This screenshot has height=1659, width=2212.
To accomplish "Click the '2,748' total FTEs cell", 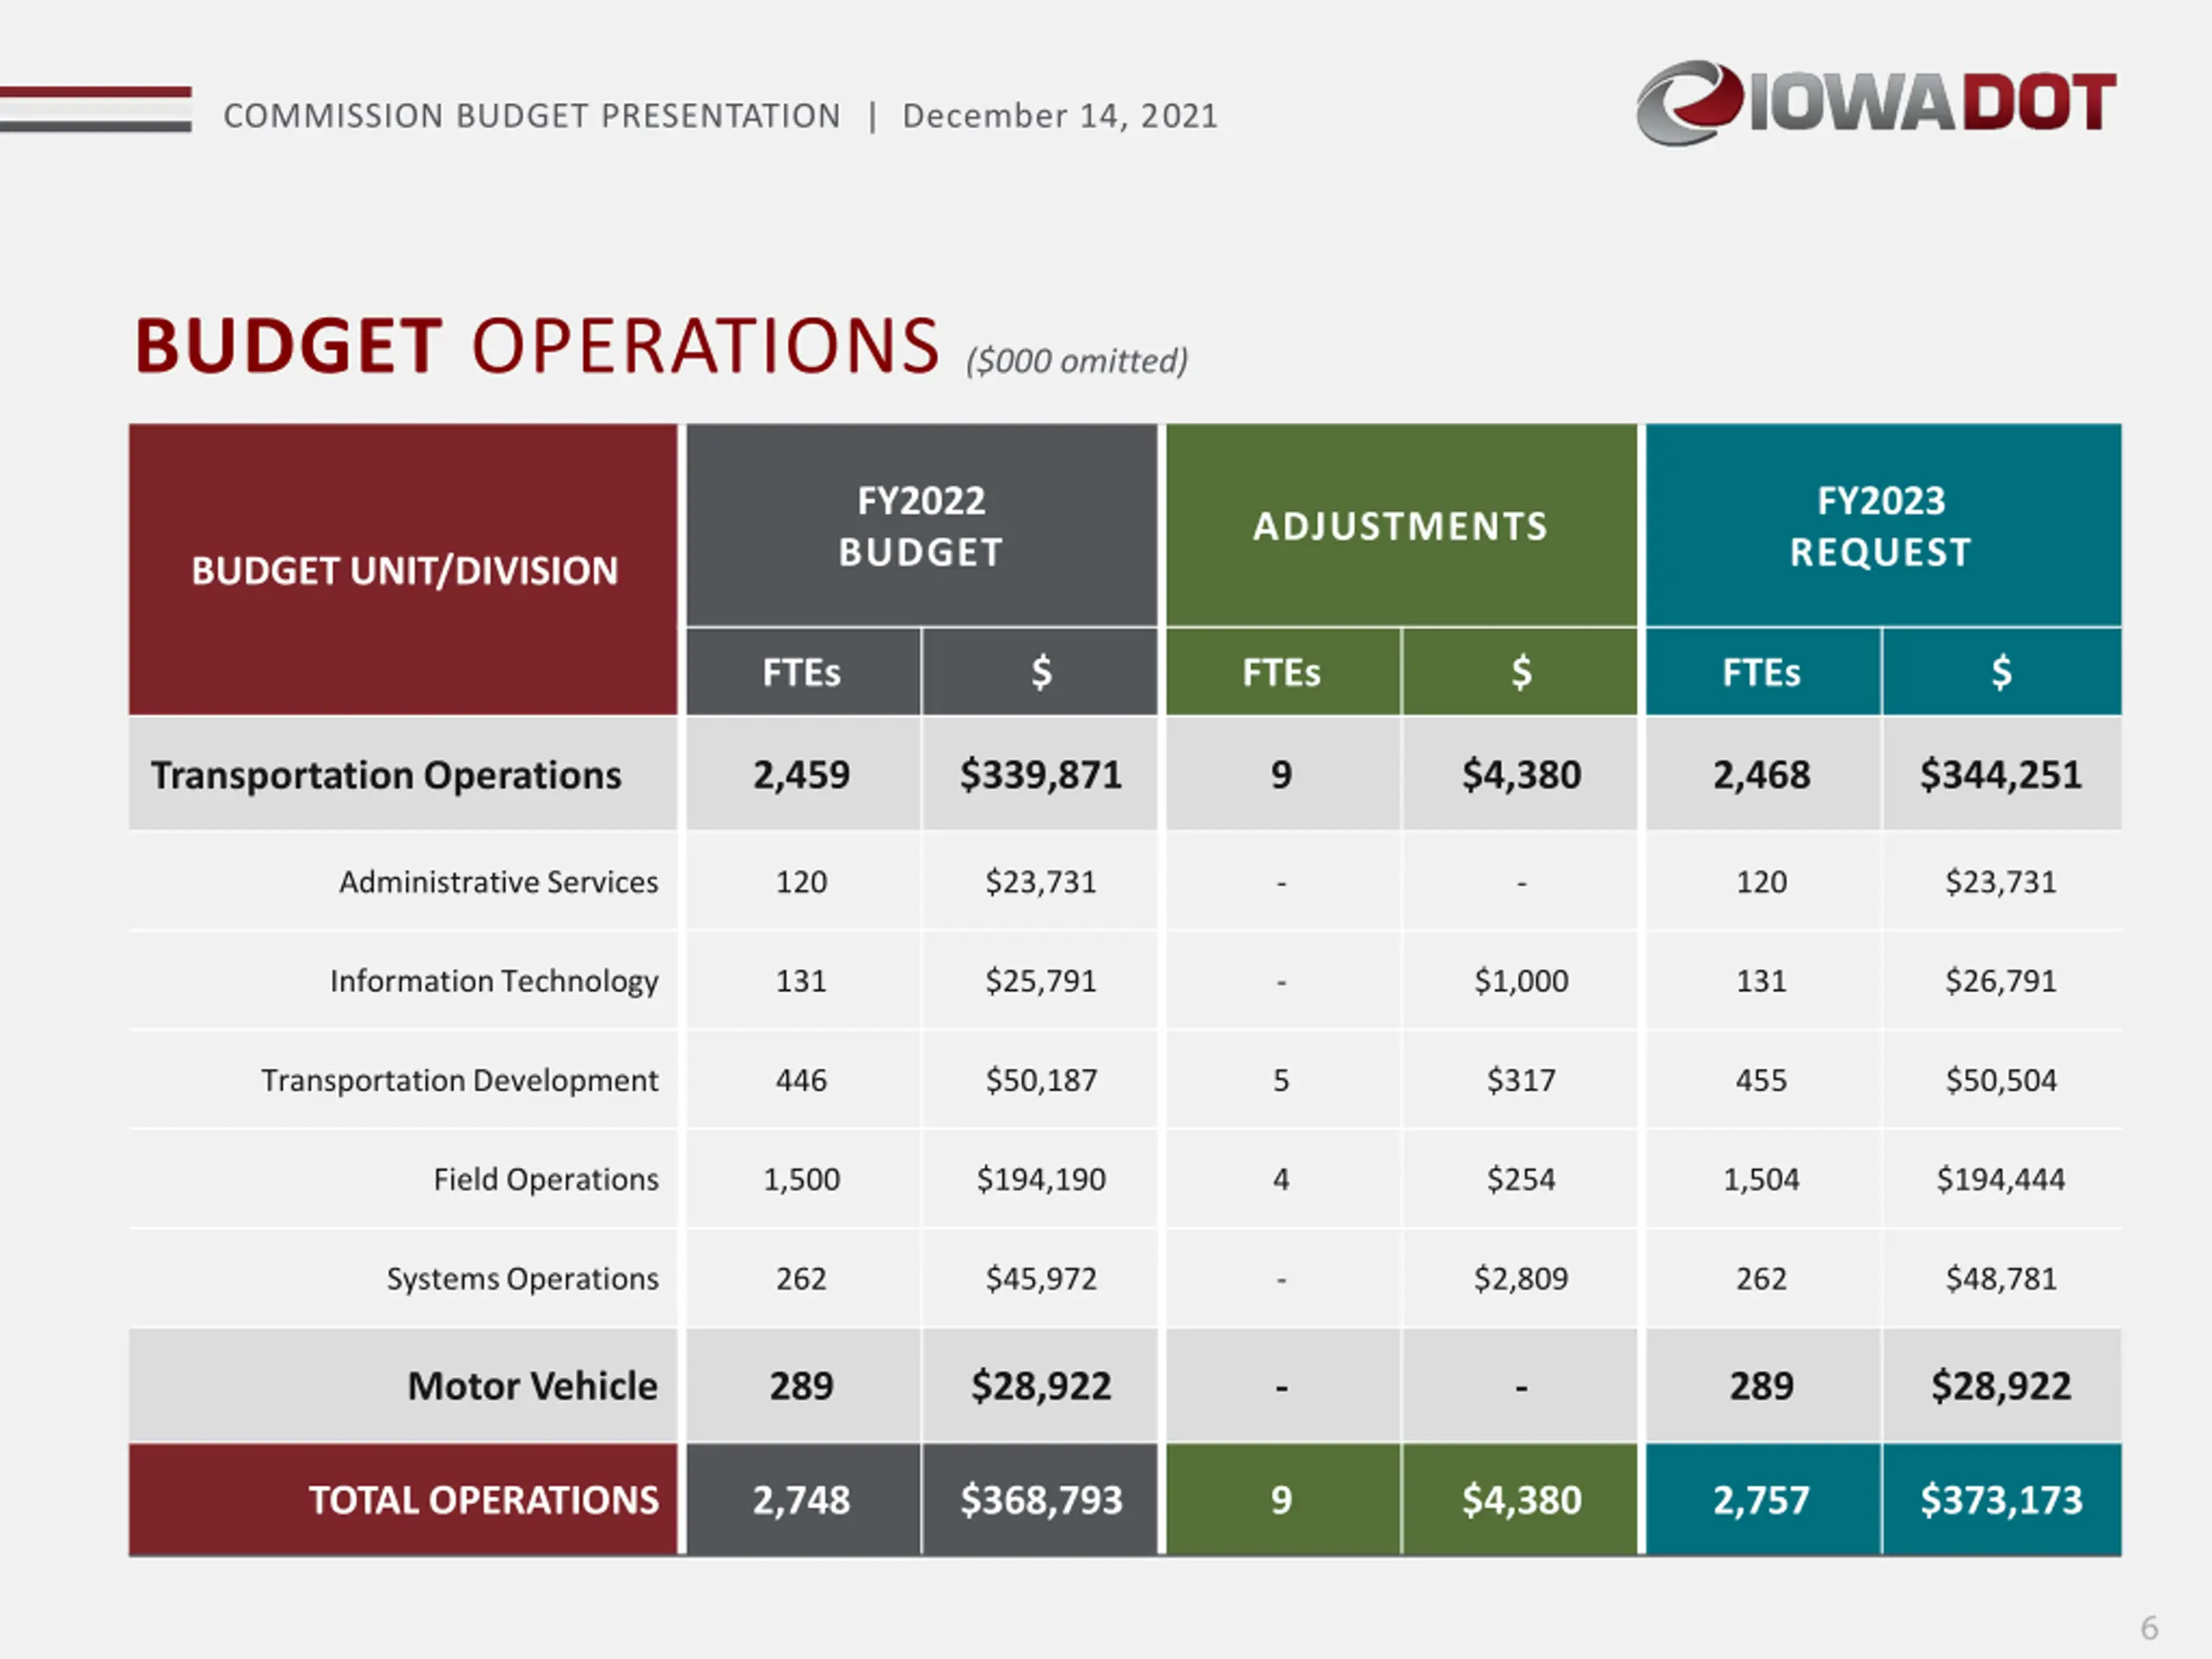I will point(802,1499).
